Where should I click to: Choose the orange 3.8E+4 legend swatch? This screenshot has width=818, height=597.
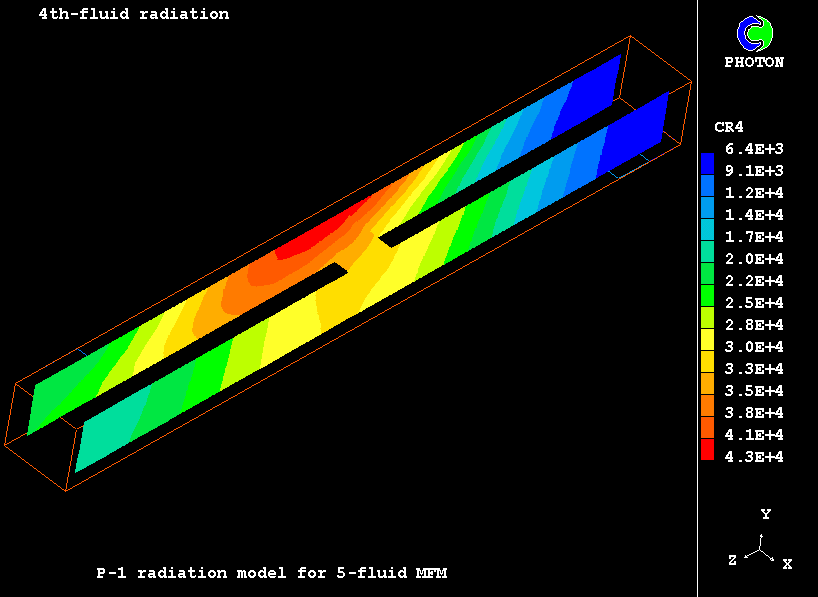coord(708,410)
